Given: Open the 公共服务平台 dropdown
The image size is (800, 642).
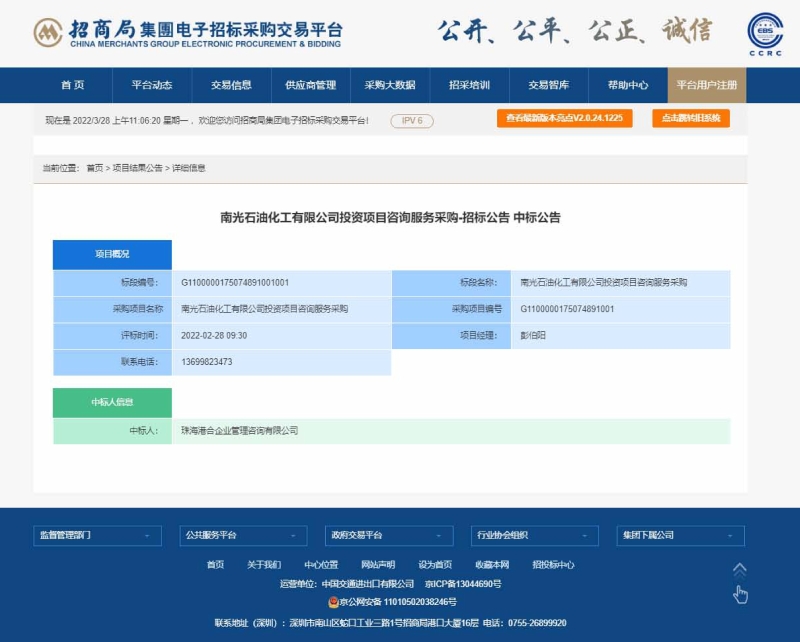Looking at the screenshot, I should [x=242, y=535].
